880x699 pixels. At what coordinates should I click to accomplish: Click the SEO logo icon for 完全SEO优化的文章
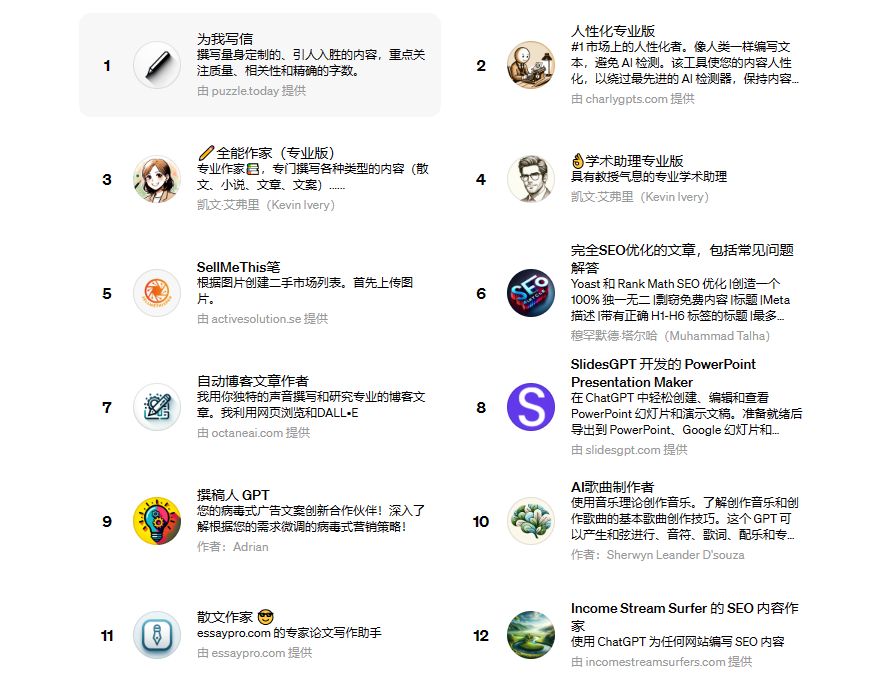click(531, 293)
